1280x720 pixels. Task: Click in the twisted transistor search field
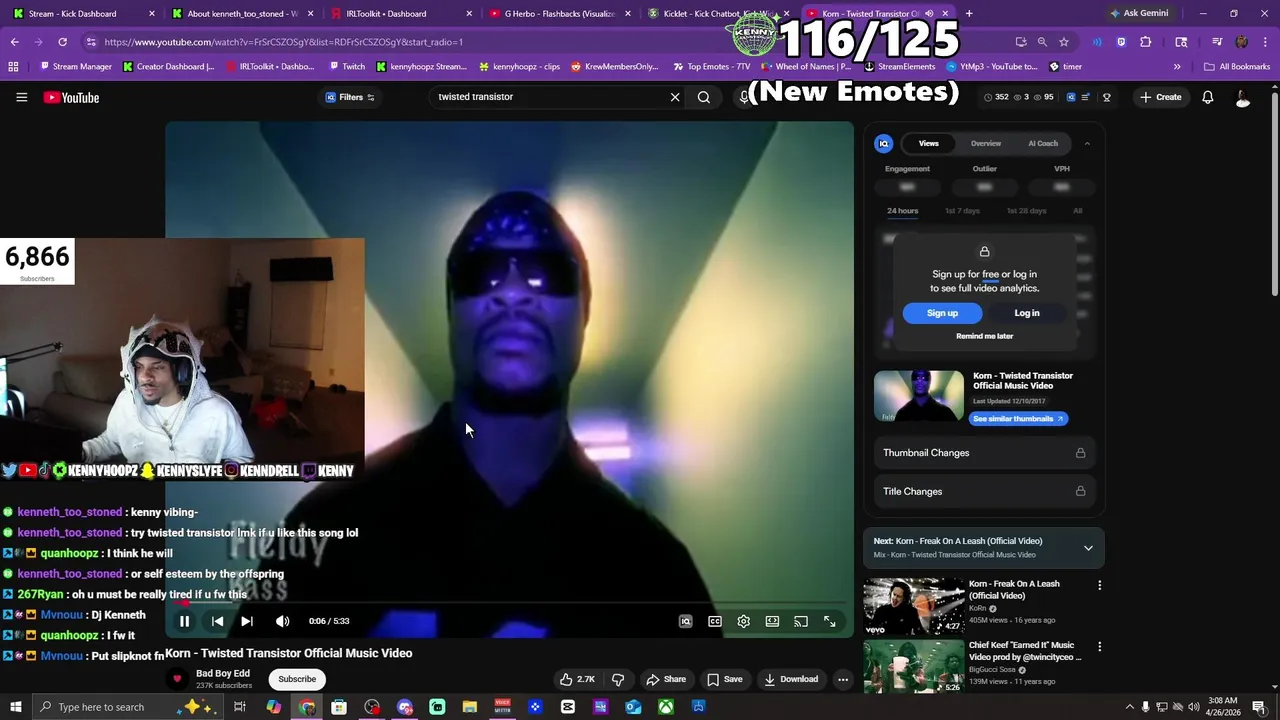pos(548,97)
